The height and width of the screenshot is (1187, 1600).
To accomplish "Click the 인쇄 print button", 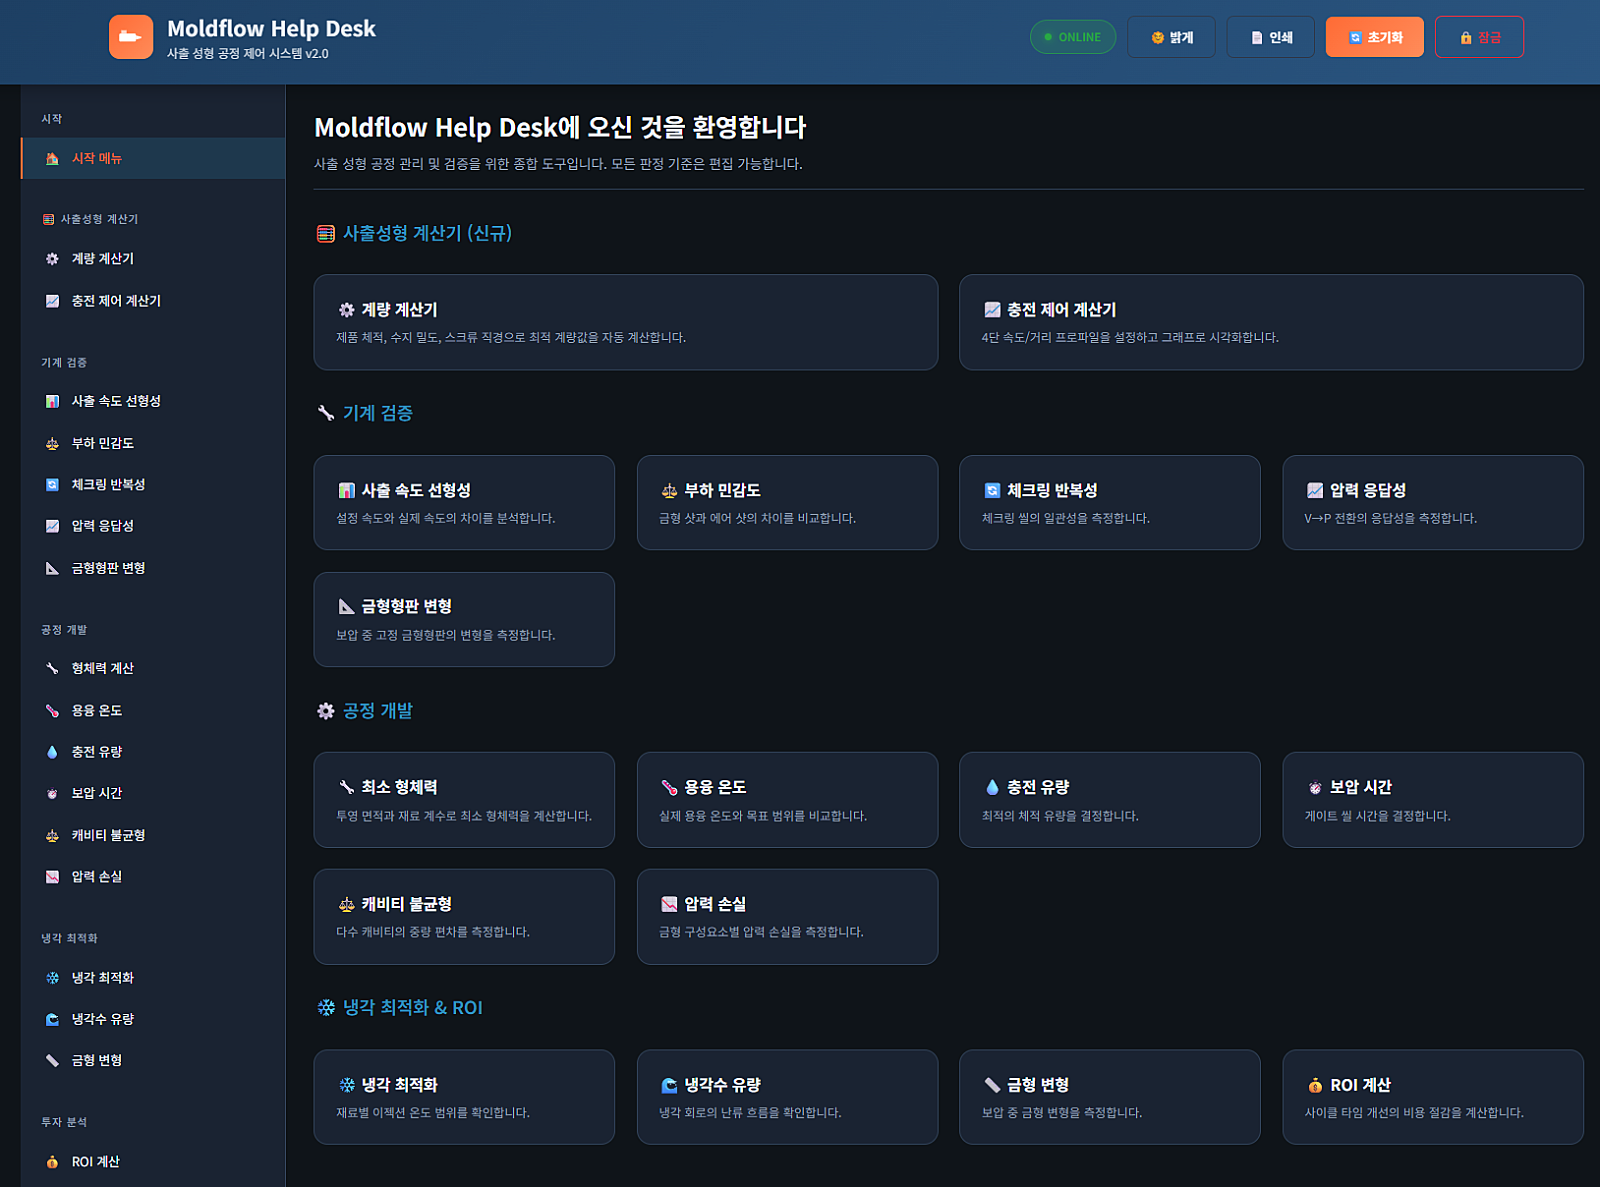I will (1271, 37).
